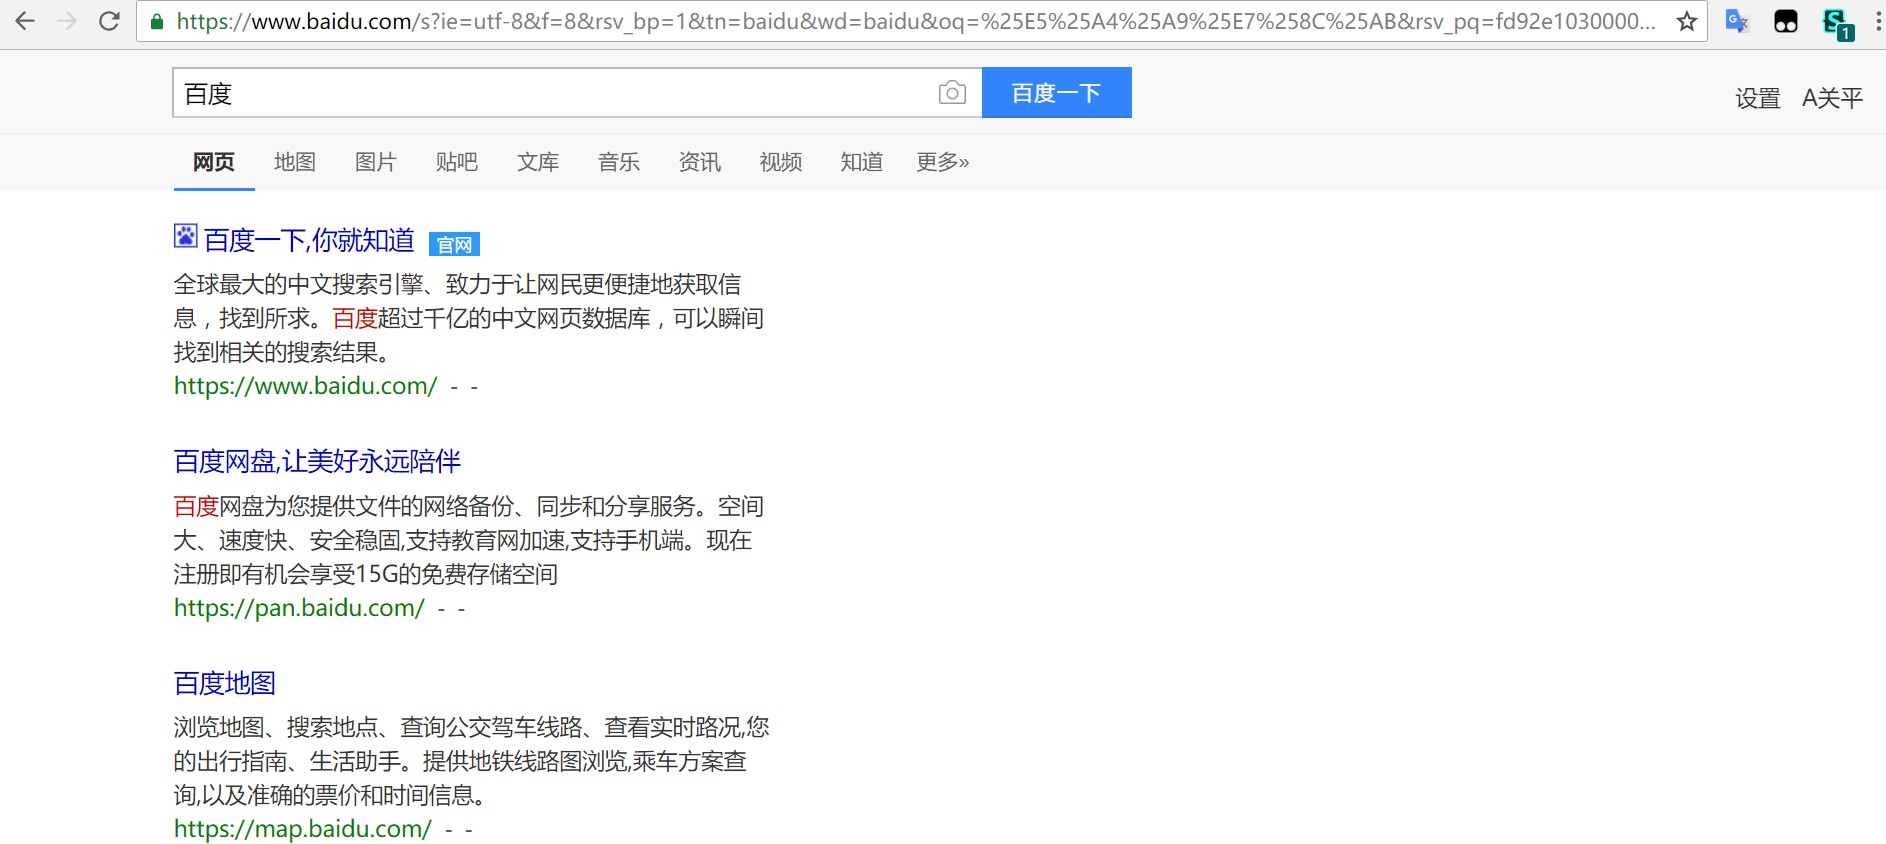The width and height of the screenshot is (1886, 844).
Task: Open the 百度地图 result title
Action: tap(225, 683)
